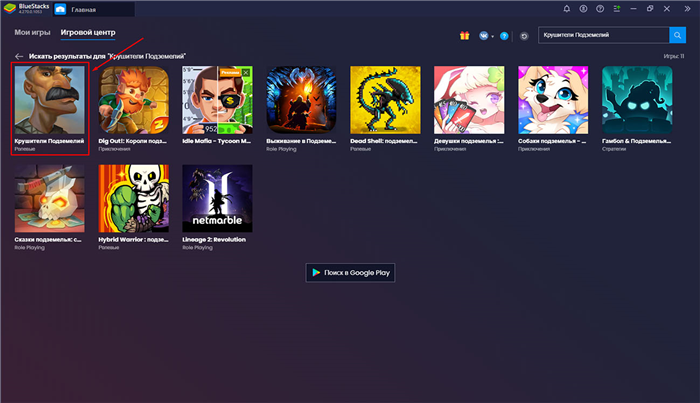Open Девушки подземелья game thumbnail

pos(469,100)
